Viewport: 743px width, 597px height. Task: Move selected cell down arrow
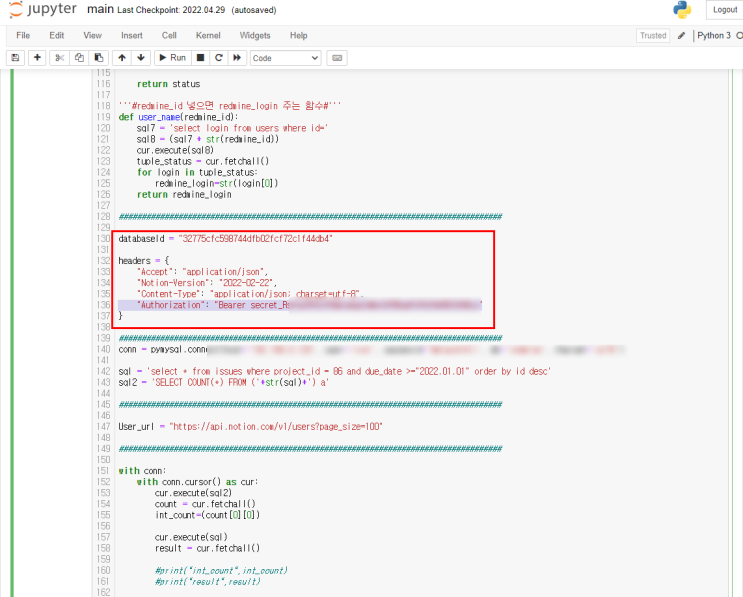pos(141,58)
